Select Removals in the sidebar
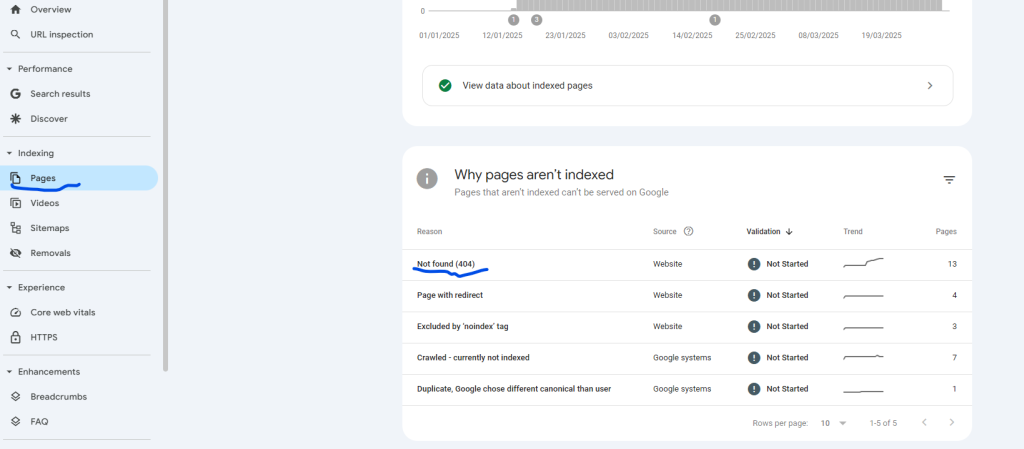This screenshot has width=1024, height=449. (x=50, y=253)
